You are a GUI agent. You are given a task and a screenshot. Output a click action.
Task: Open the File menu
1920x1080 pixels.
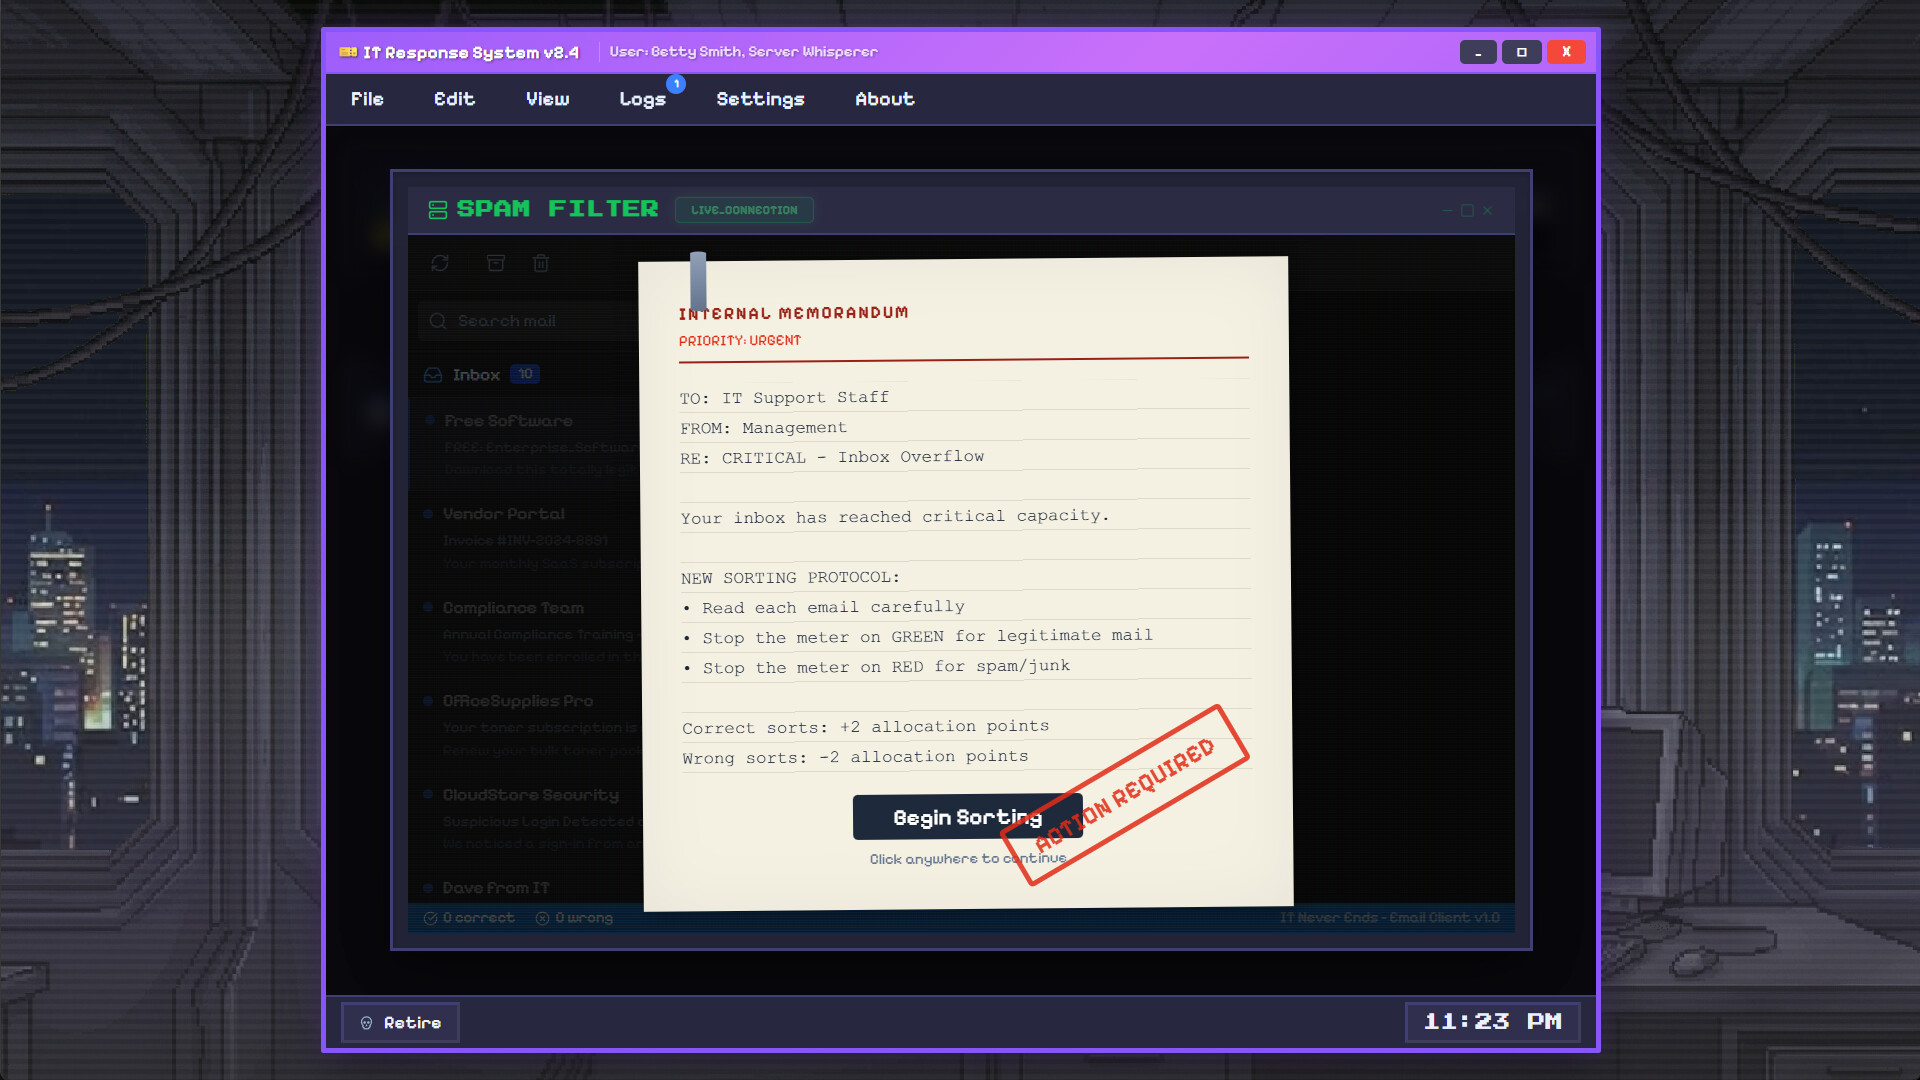[367, 99]
